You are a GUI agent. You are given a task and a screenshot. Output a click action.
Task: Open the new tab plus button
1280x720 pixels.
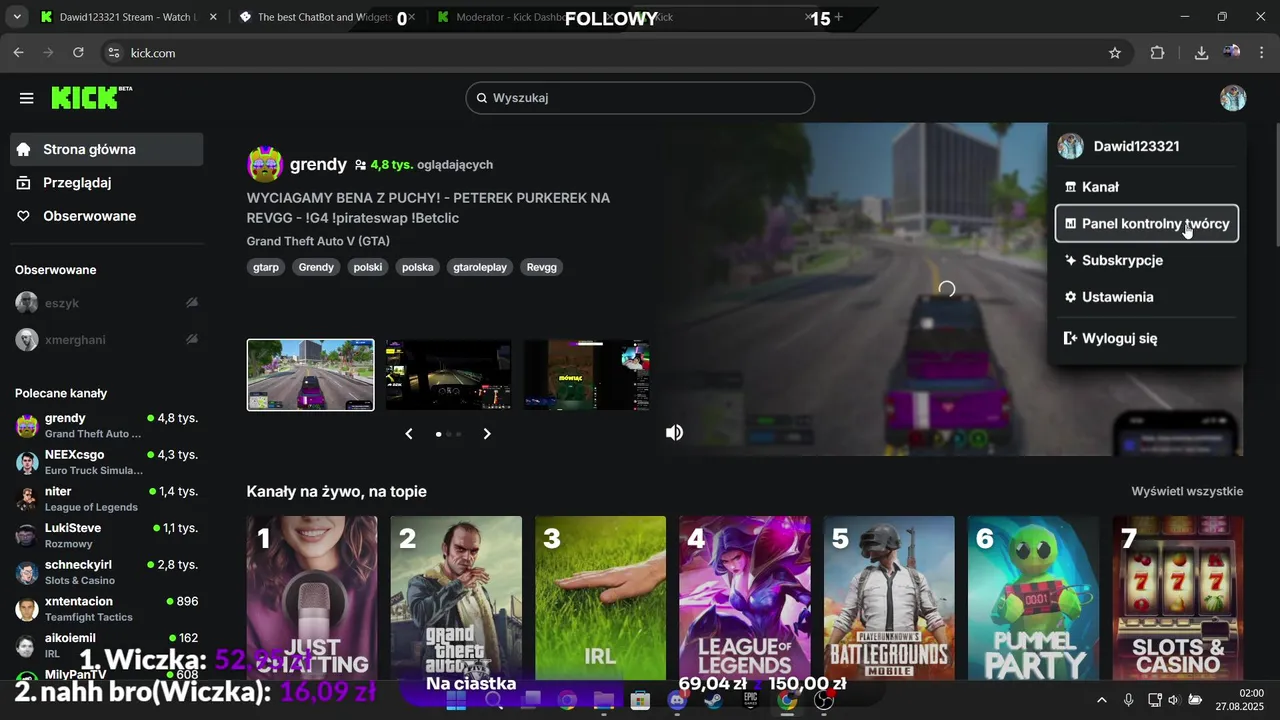coord(838,17)
